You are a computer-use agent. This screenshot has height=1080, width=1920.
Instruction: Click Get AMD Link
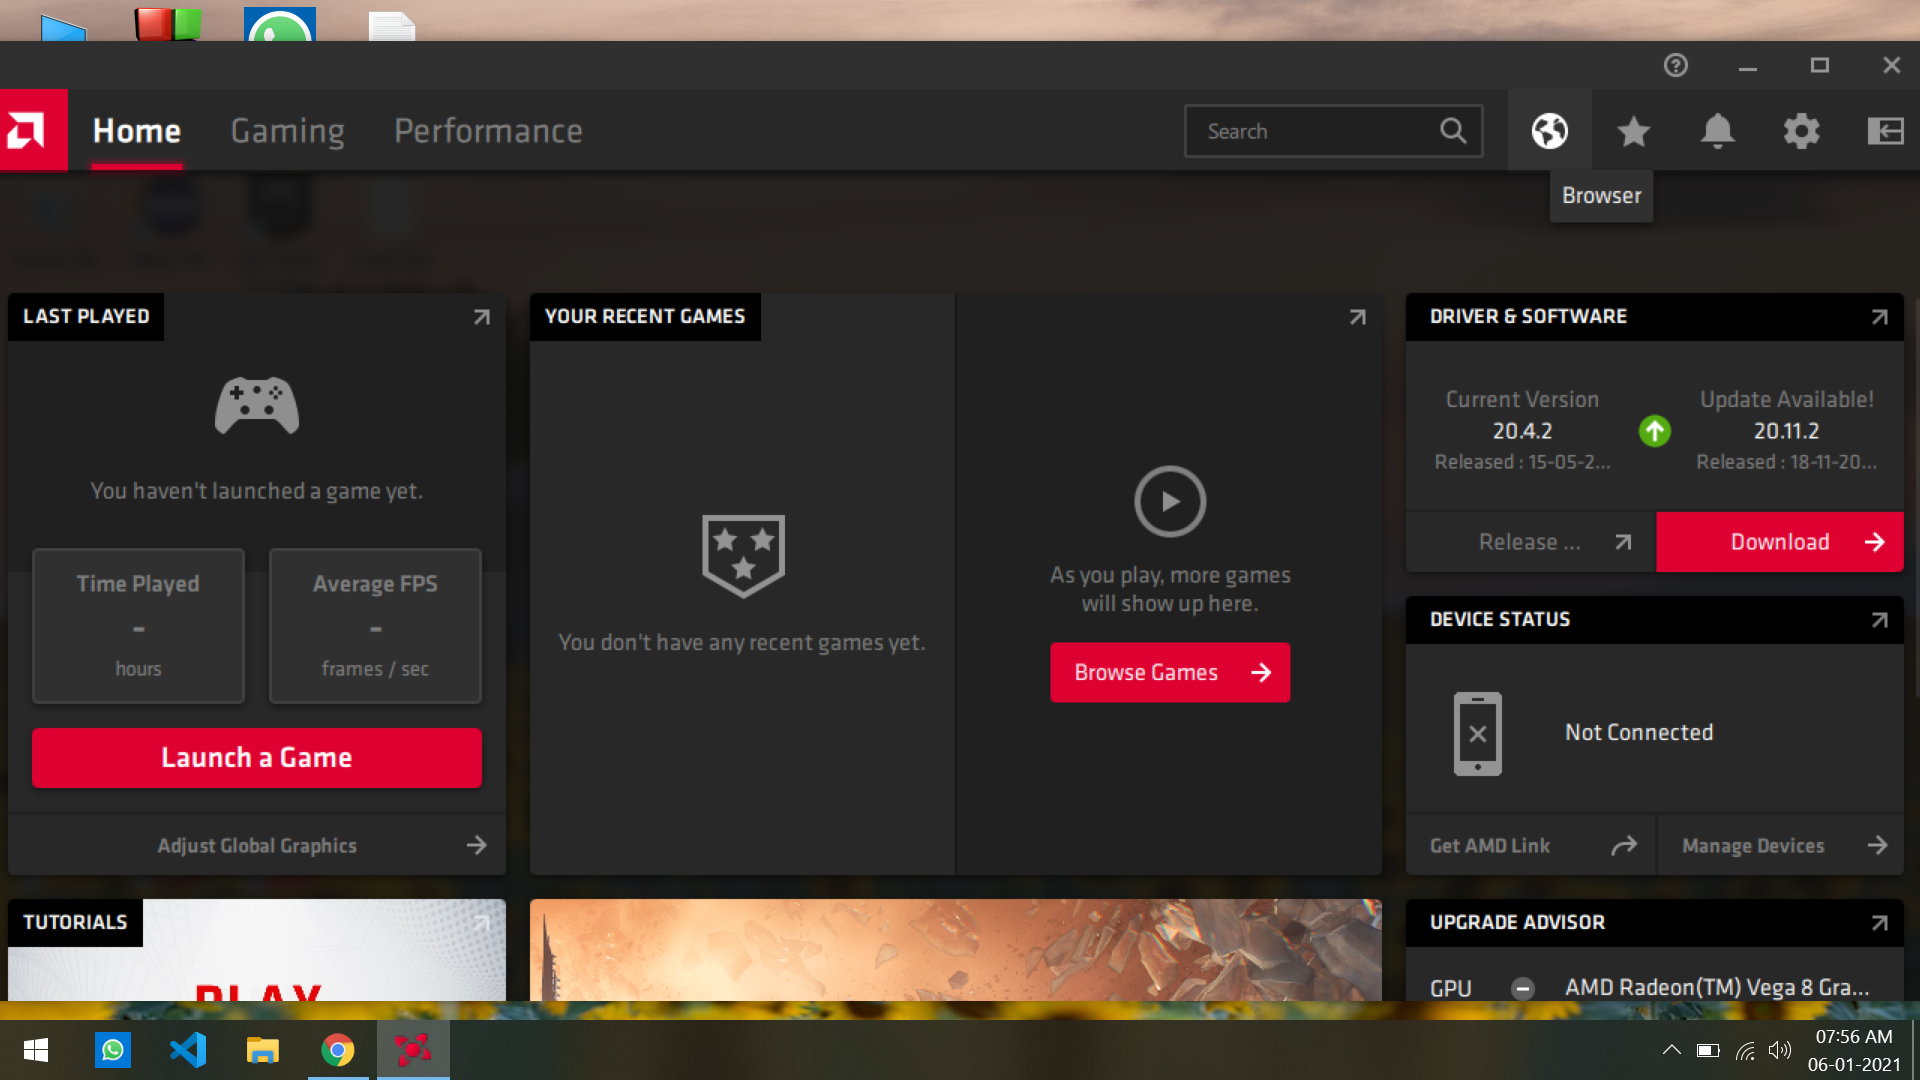(x=1531, y=845)
